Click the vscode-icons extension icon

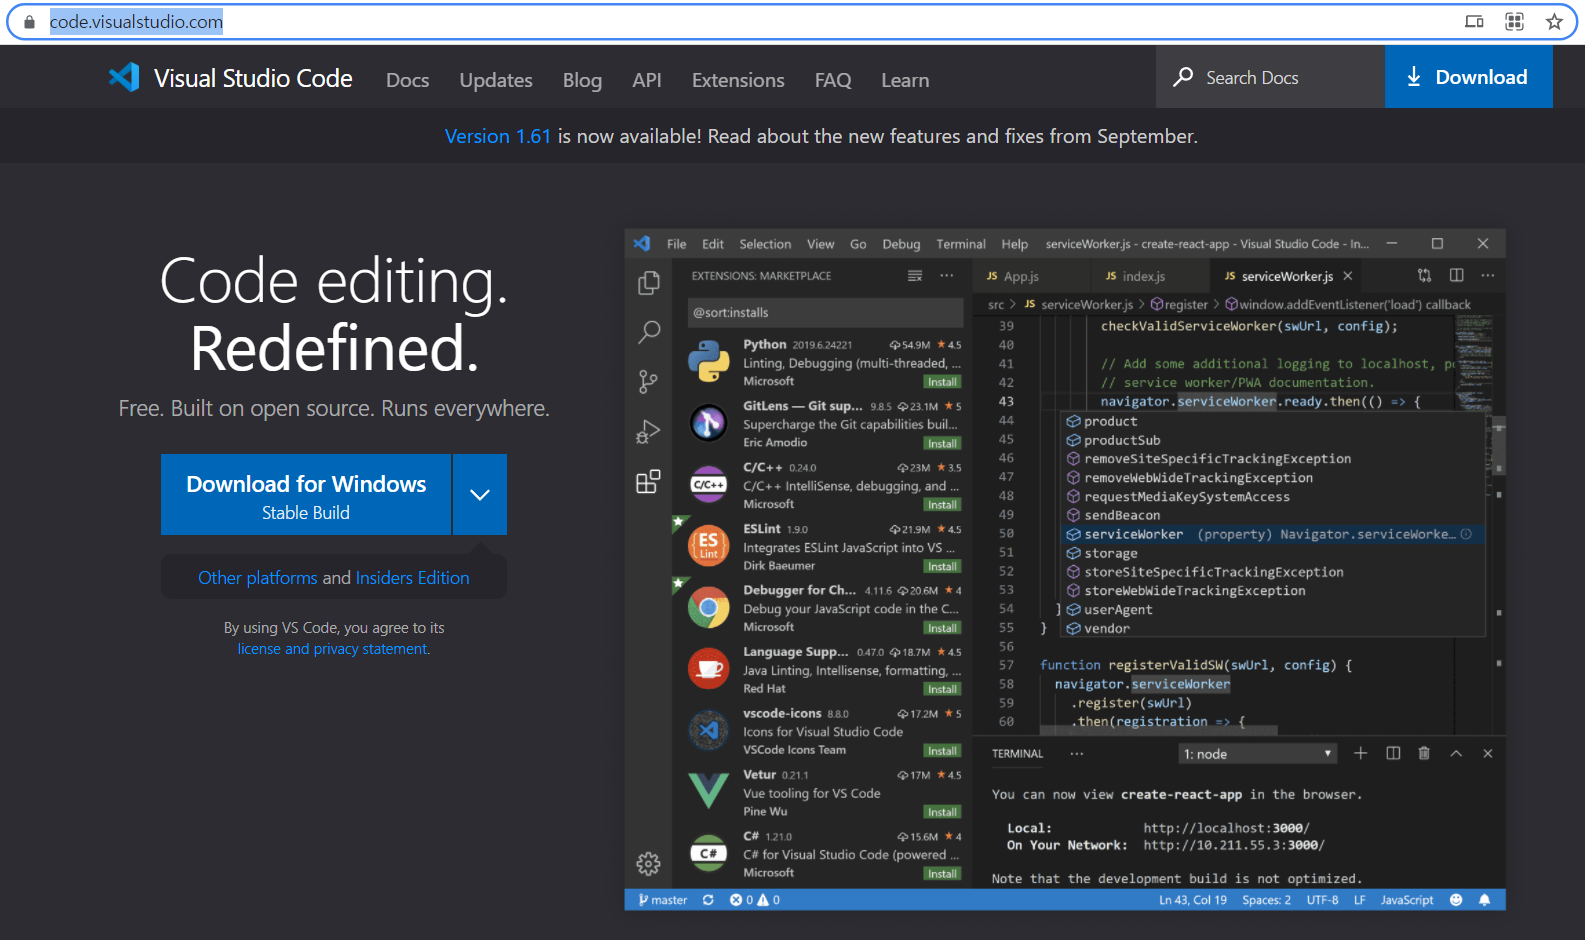(x=708, y=730)
